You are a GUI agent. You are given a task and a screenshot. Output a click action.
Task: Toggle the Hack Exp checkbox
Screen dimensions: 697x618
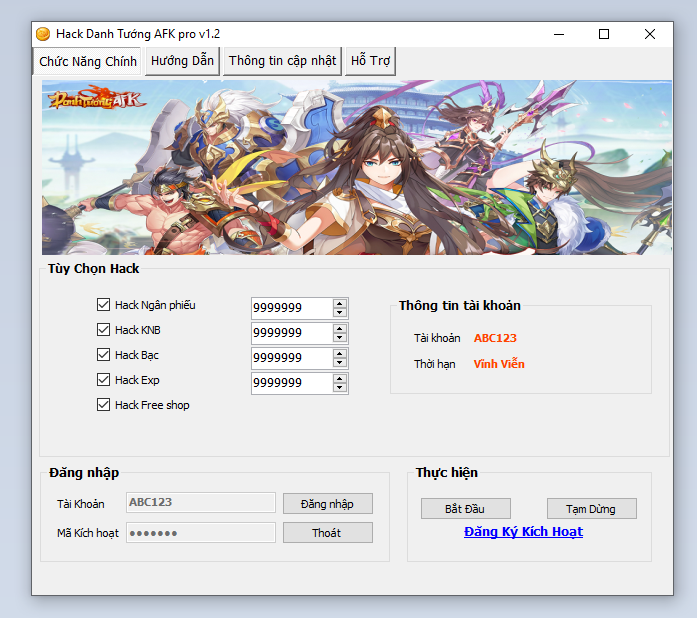coord(103,380)
